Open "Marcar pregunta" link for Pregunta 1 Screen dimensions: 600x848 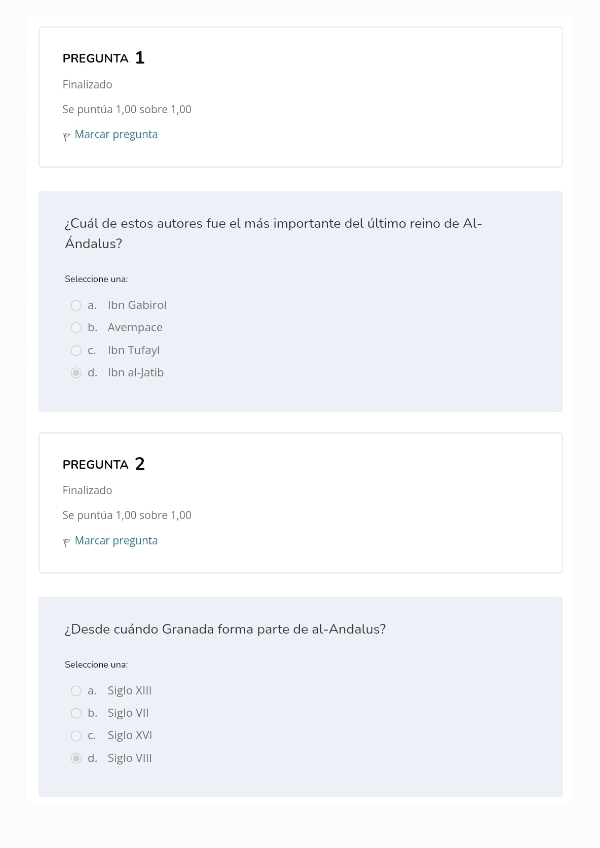pyautogui.click(x=116, y=135)
